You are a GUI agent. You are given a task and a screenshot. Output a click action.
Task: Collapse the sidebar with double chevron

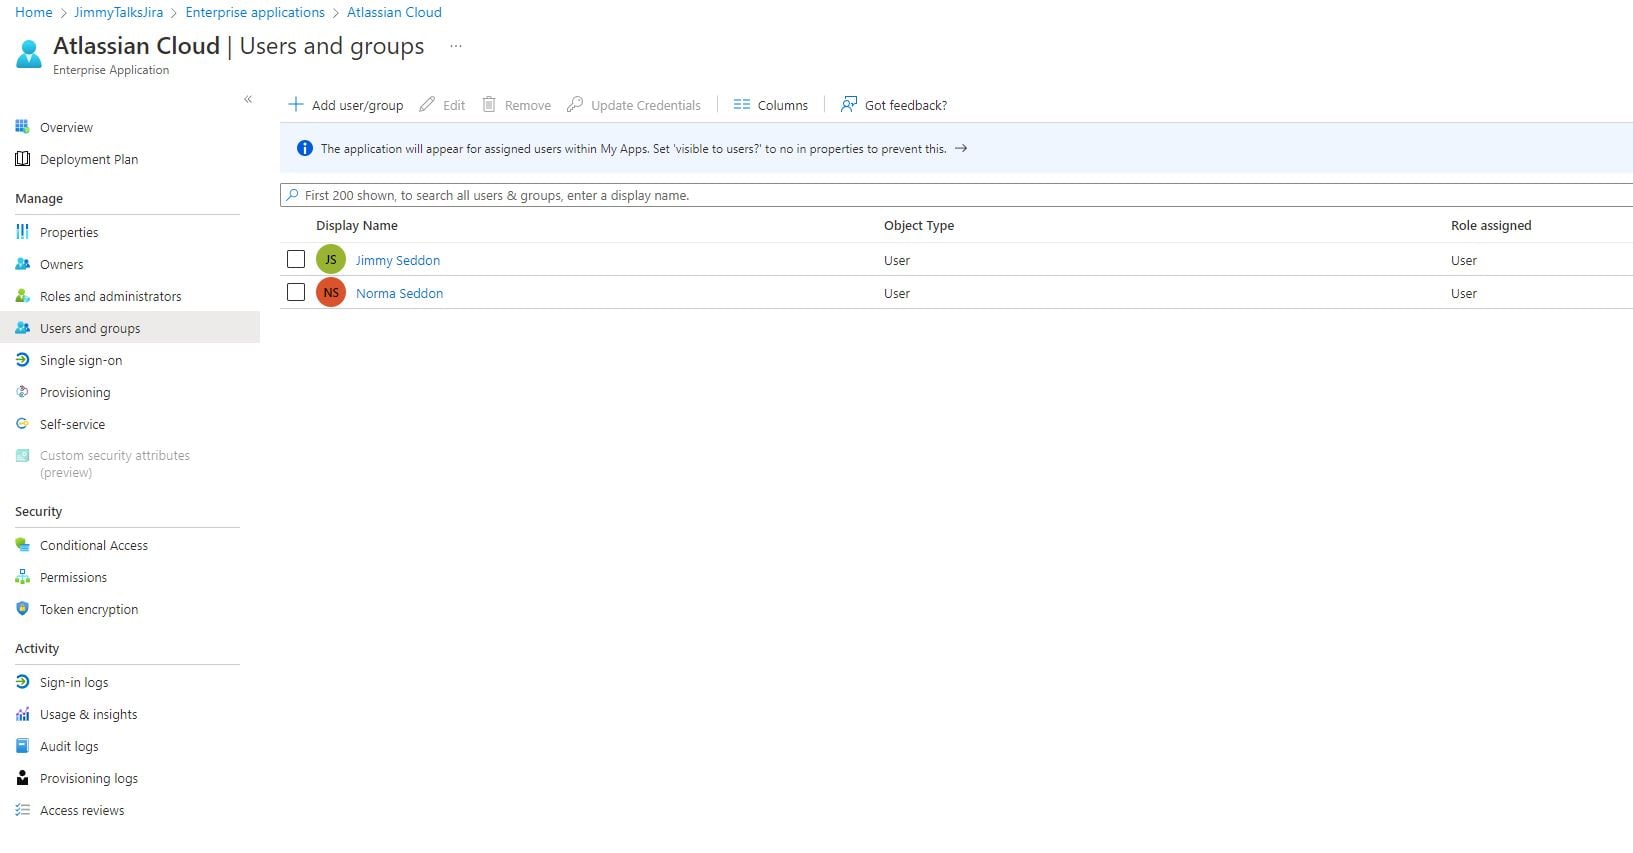[x=248, y=99]
